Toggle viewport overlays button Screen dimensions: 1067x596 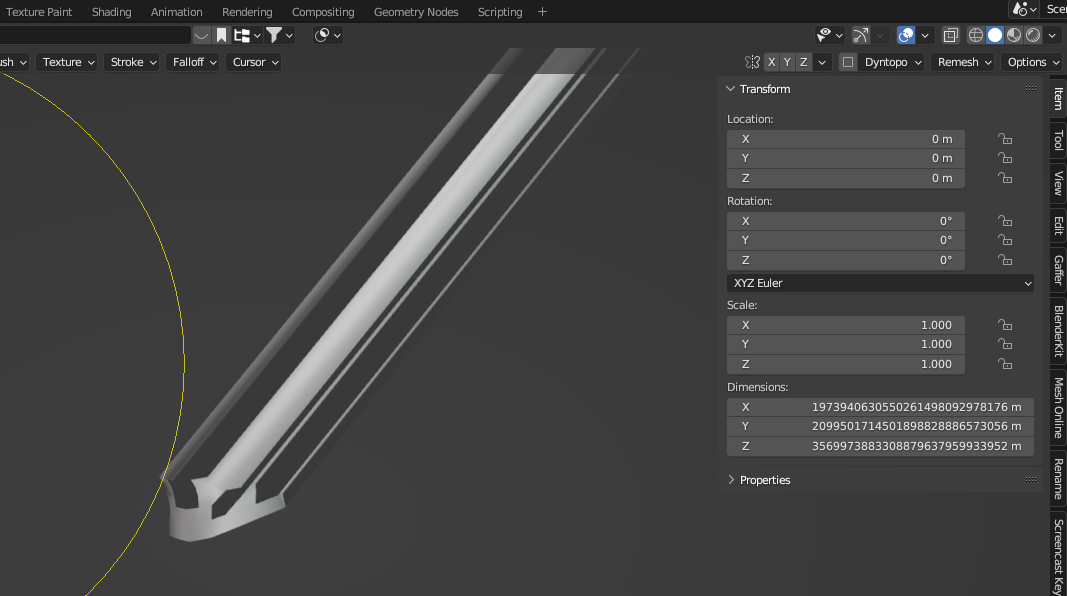906,35
